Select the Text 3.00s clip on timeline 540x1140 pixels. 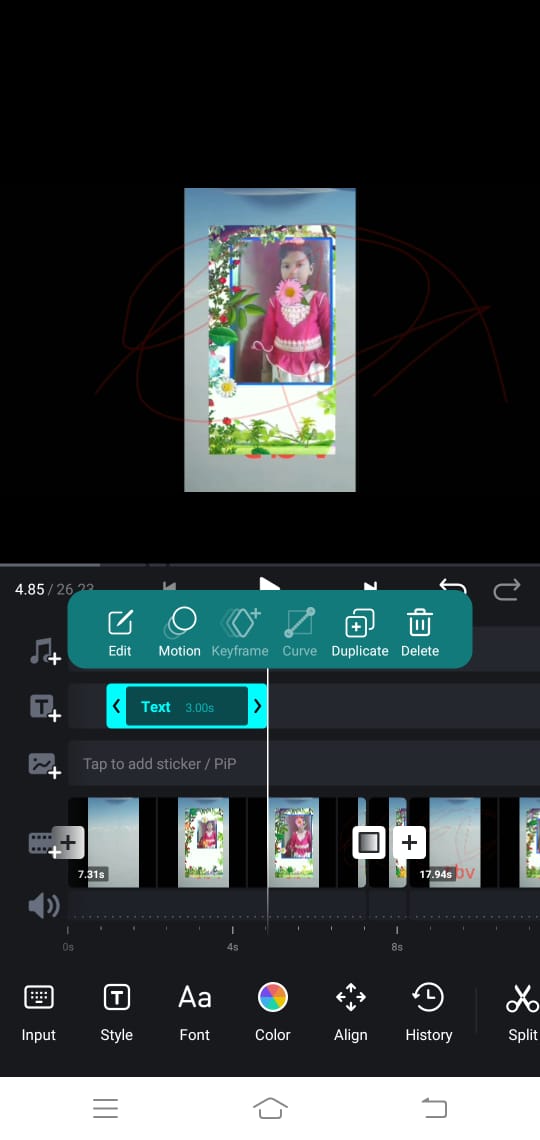click(x=187, y=706)
